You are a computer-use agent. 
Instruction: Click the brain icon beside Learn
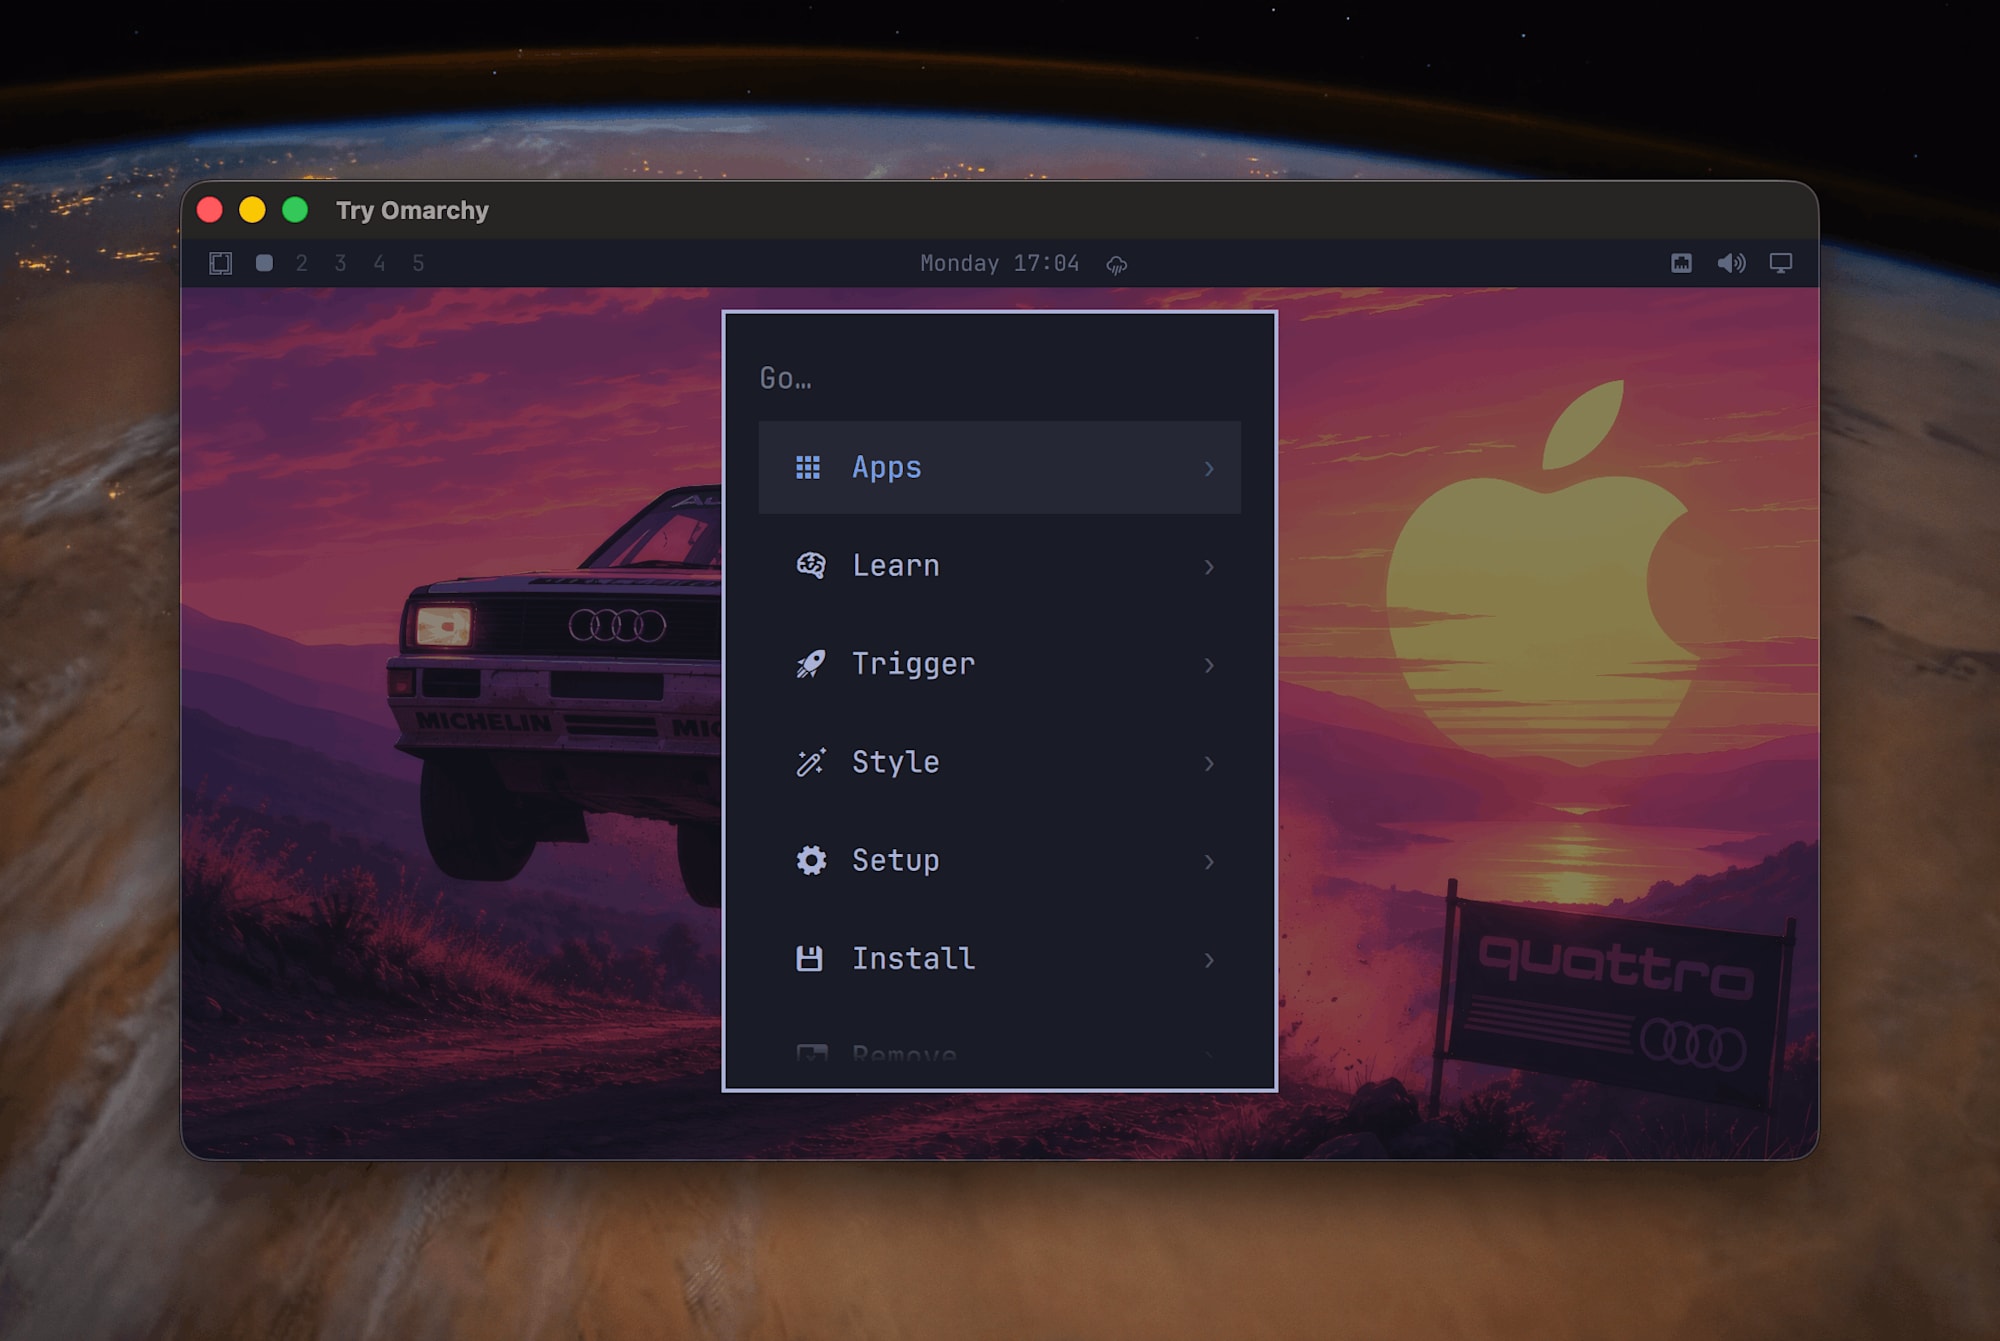[810, 565]
